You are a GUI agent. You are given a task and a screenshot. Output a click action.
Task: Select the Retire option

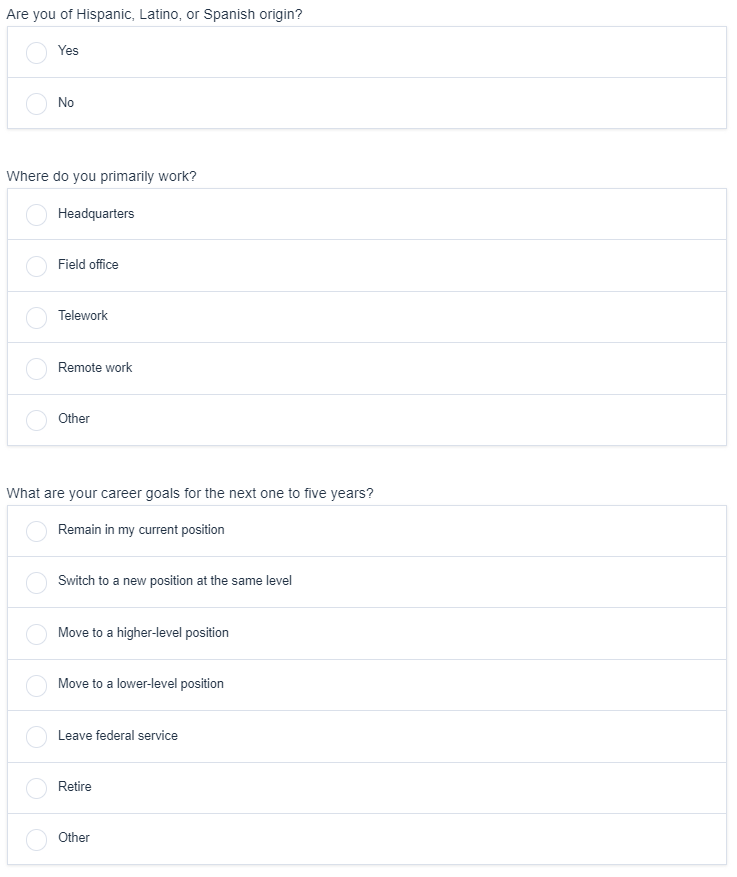37,788
